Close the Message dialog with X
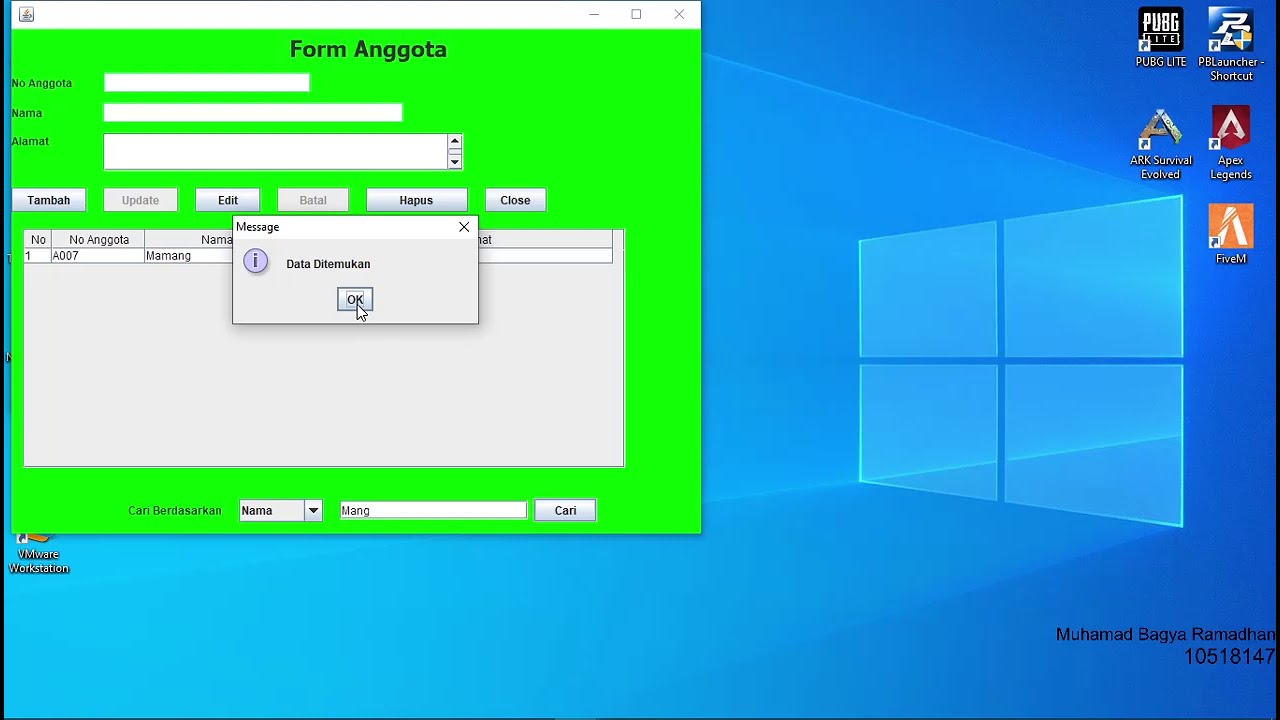This screenshot has width=1280, height=720. click(x=464, y=227)
